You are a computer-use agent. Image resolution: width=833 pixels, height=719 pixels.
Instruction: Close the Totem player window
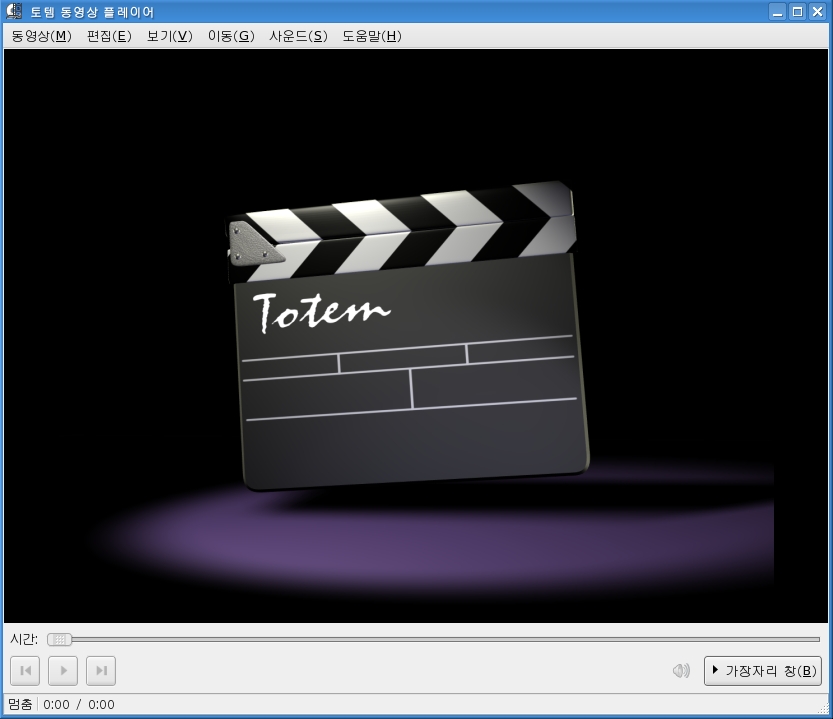pyautogui.click(x=817, y=11)
